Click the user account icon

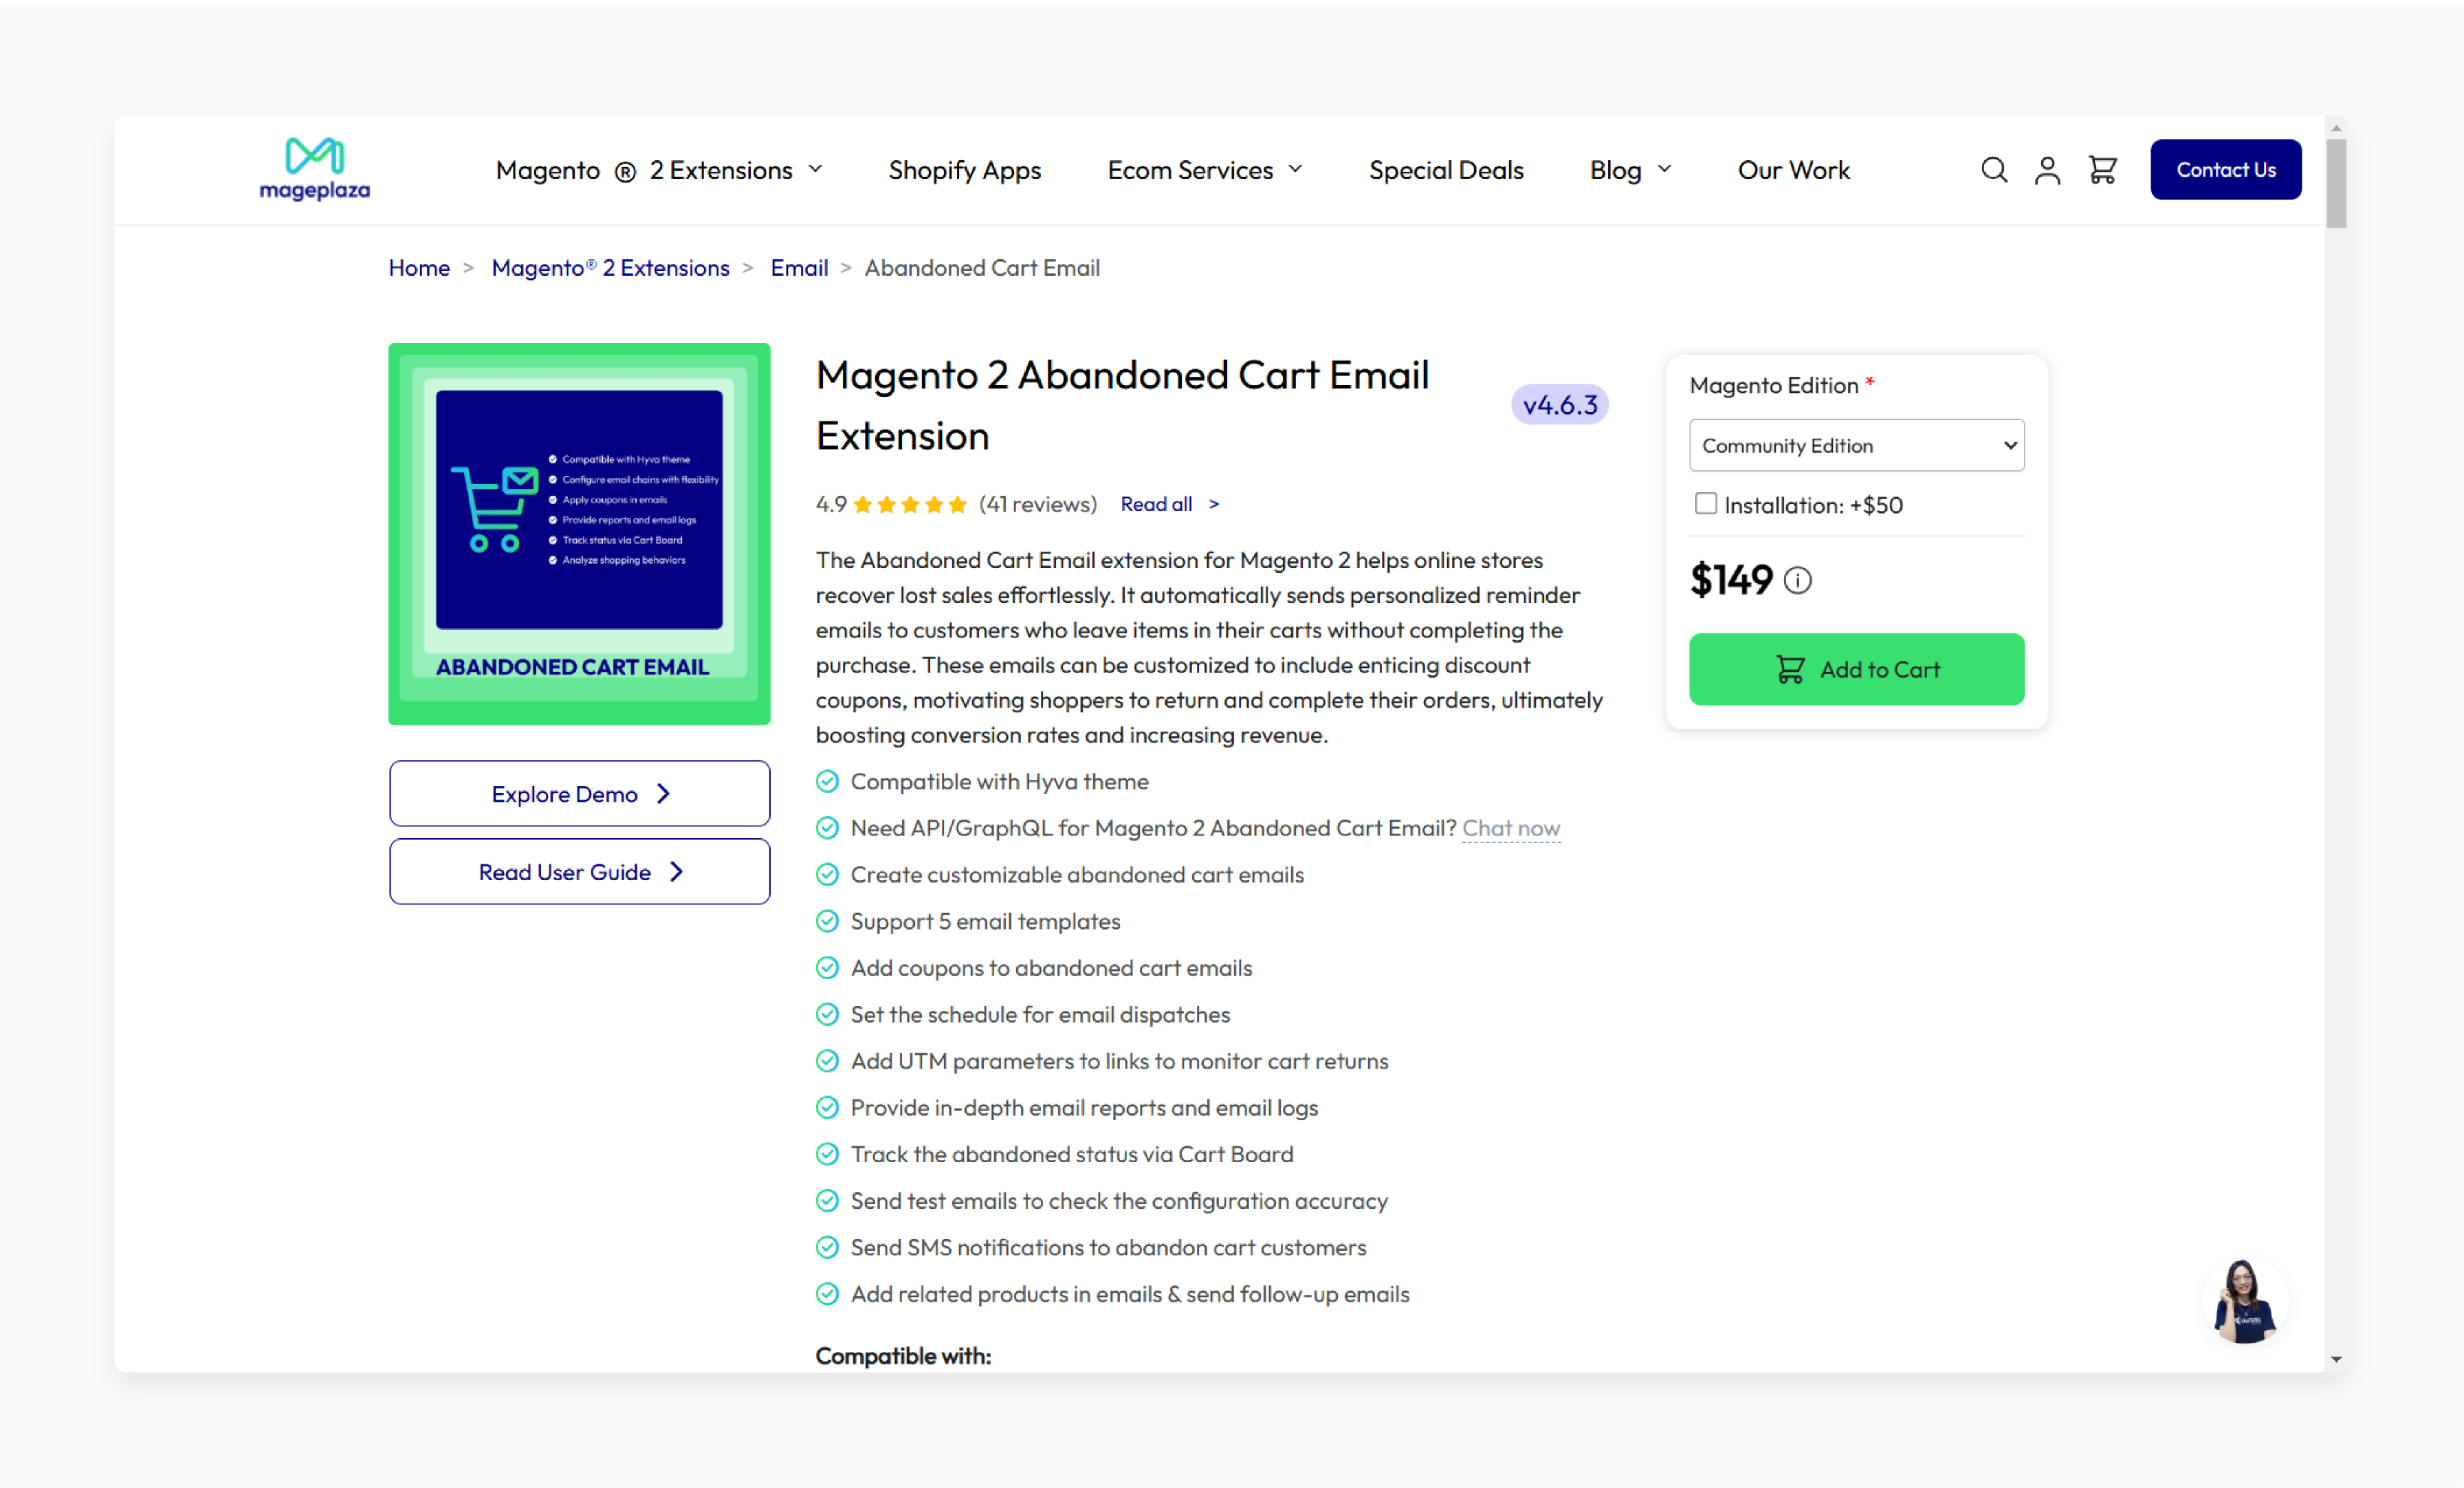(x=2047, y=169)
